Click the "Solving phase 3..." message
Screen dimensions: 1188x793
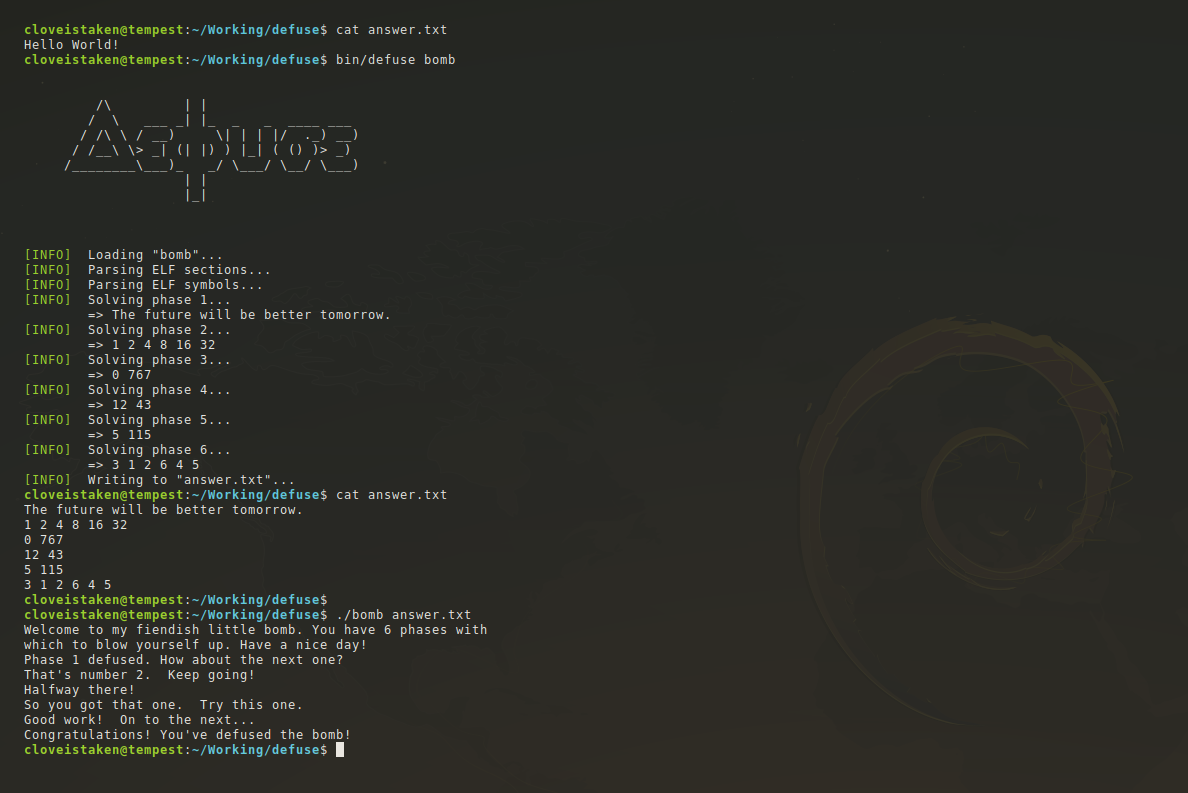(x=159, y=361)
